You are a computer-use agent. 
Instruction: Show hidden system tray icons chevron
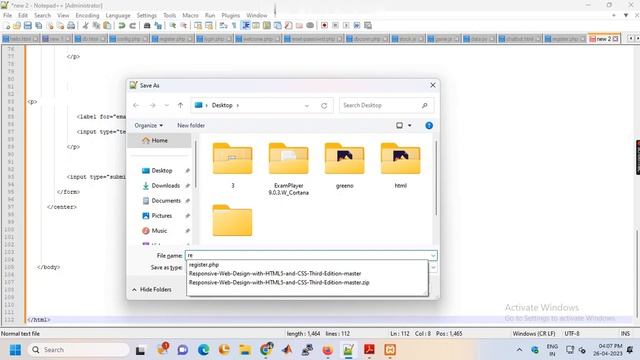tap(519, 350)
